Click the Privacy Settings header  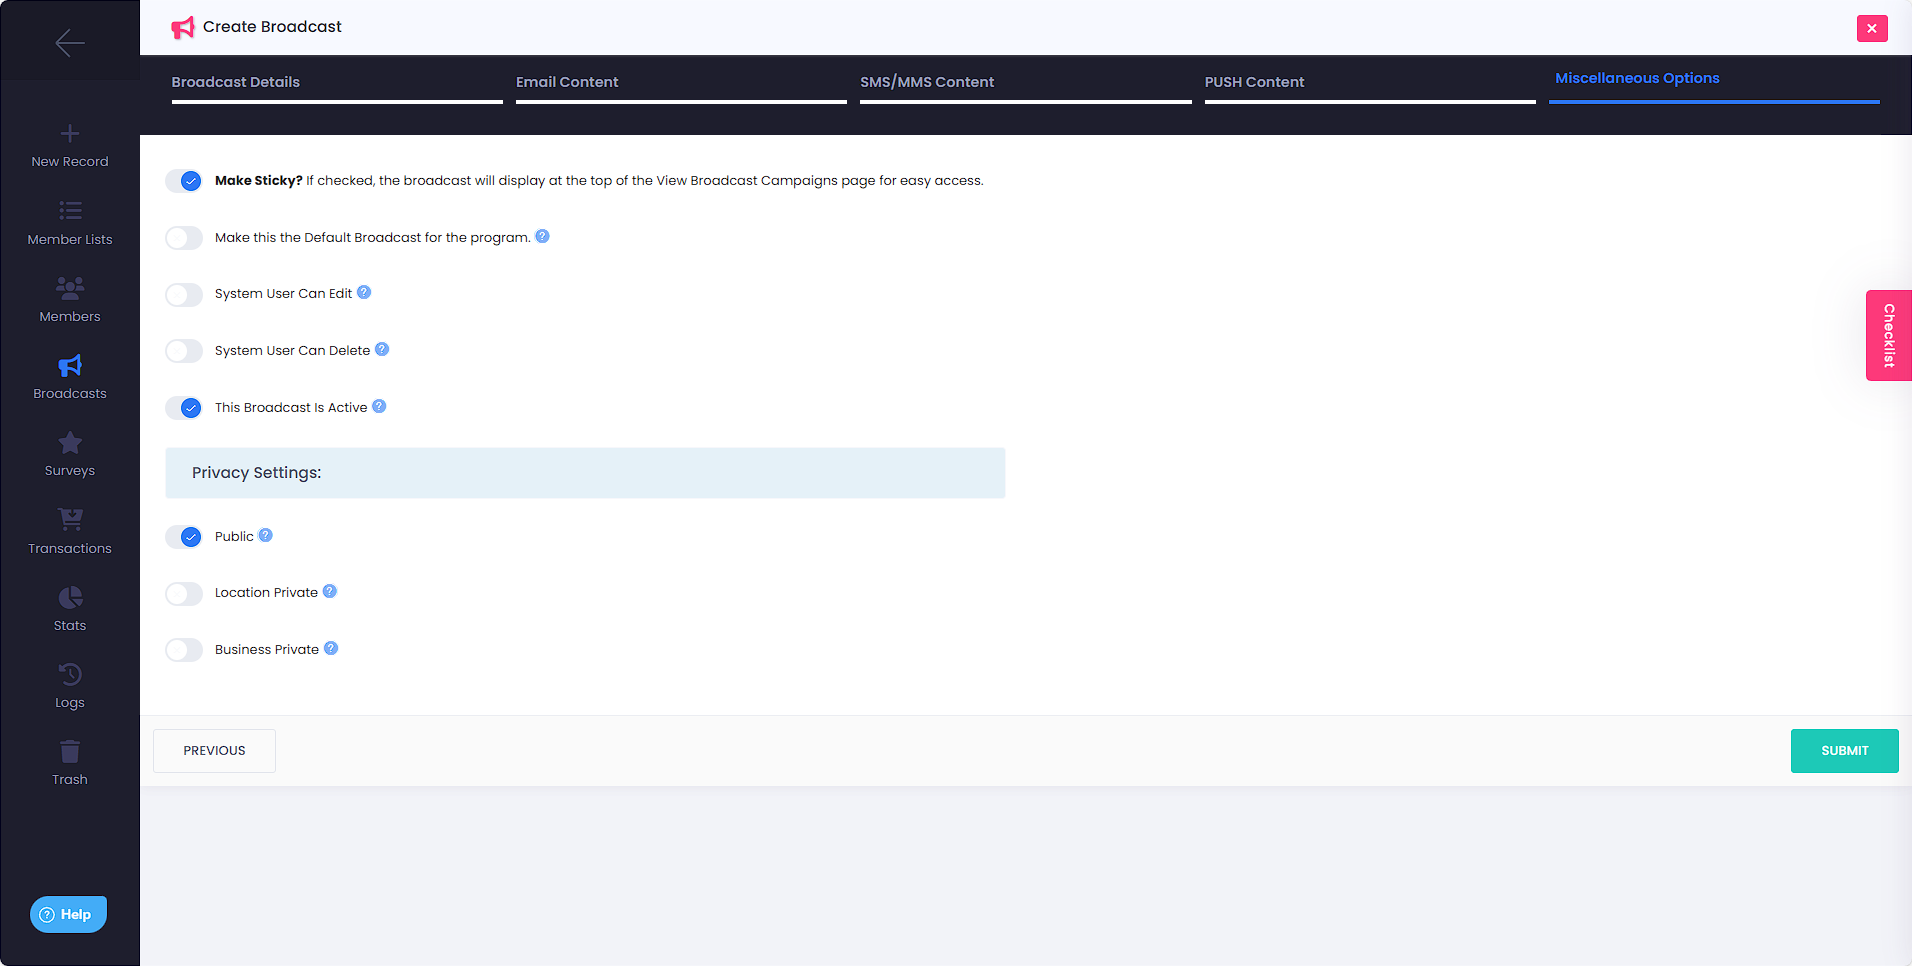(x=585, y=473)
